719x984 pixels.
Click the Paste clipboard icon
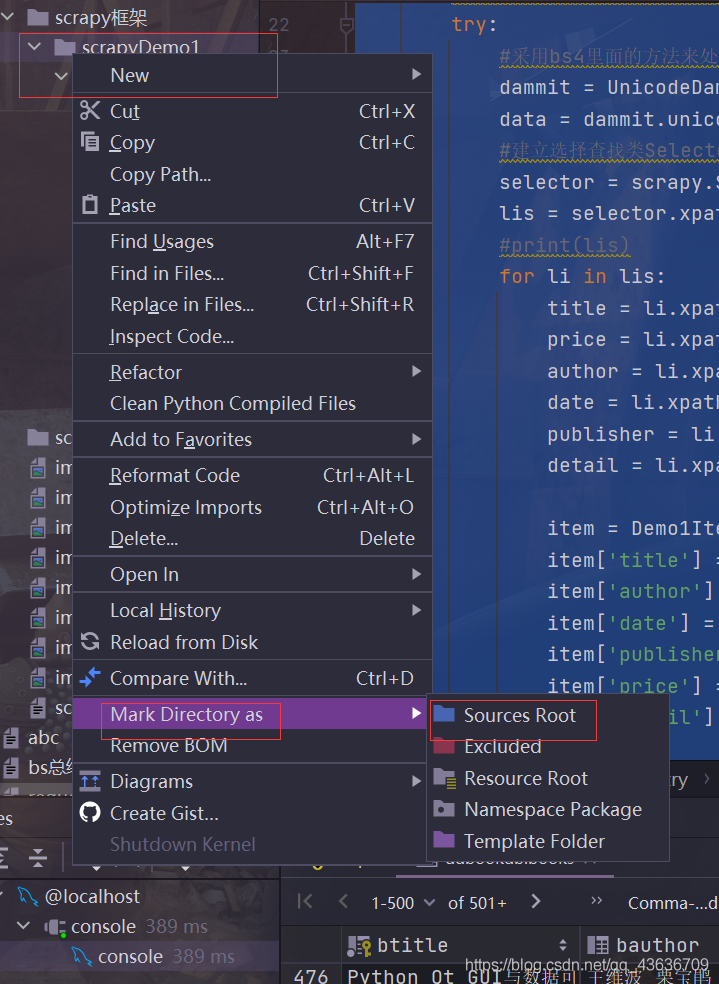tap(90, 205)
